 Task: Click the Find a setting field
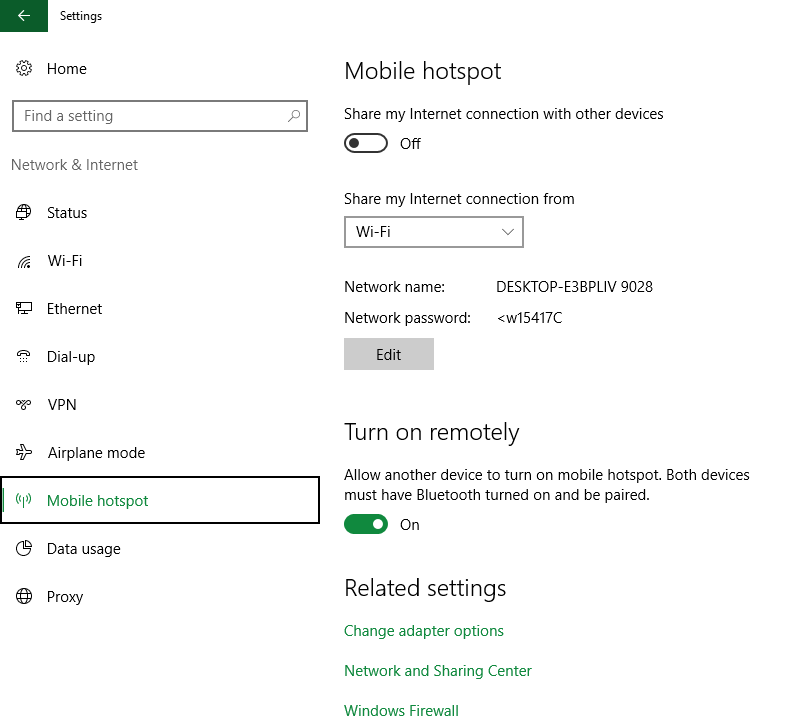pos(160,116)
